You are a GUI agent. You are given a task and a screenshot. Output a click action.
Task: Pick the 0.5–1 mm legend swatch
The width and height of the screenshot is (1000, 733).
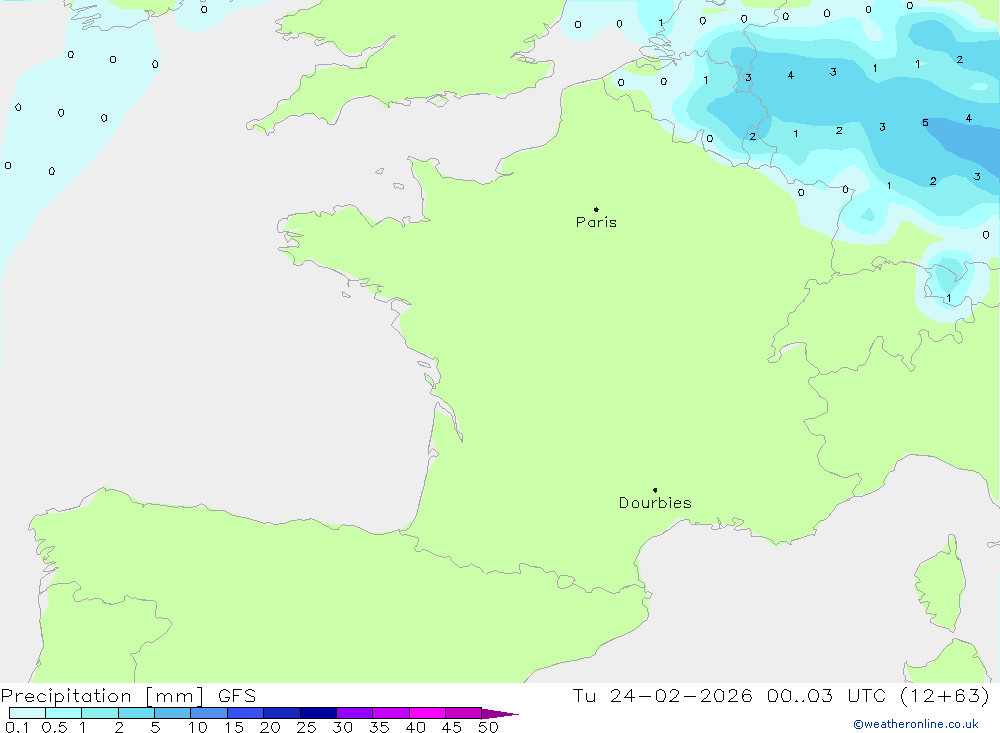pos(64,713)
